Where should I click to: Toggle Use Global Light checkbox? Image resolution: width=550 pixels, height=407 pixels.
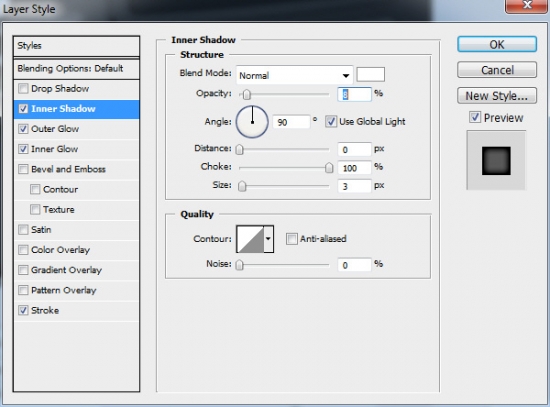pos(330,122)
